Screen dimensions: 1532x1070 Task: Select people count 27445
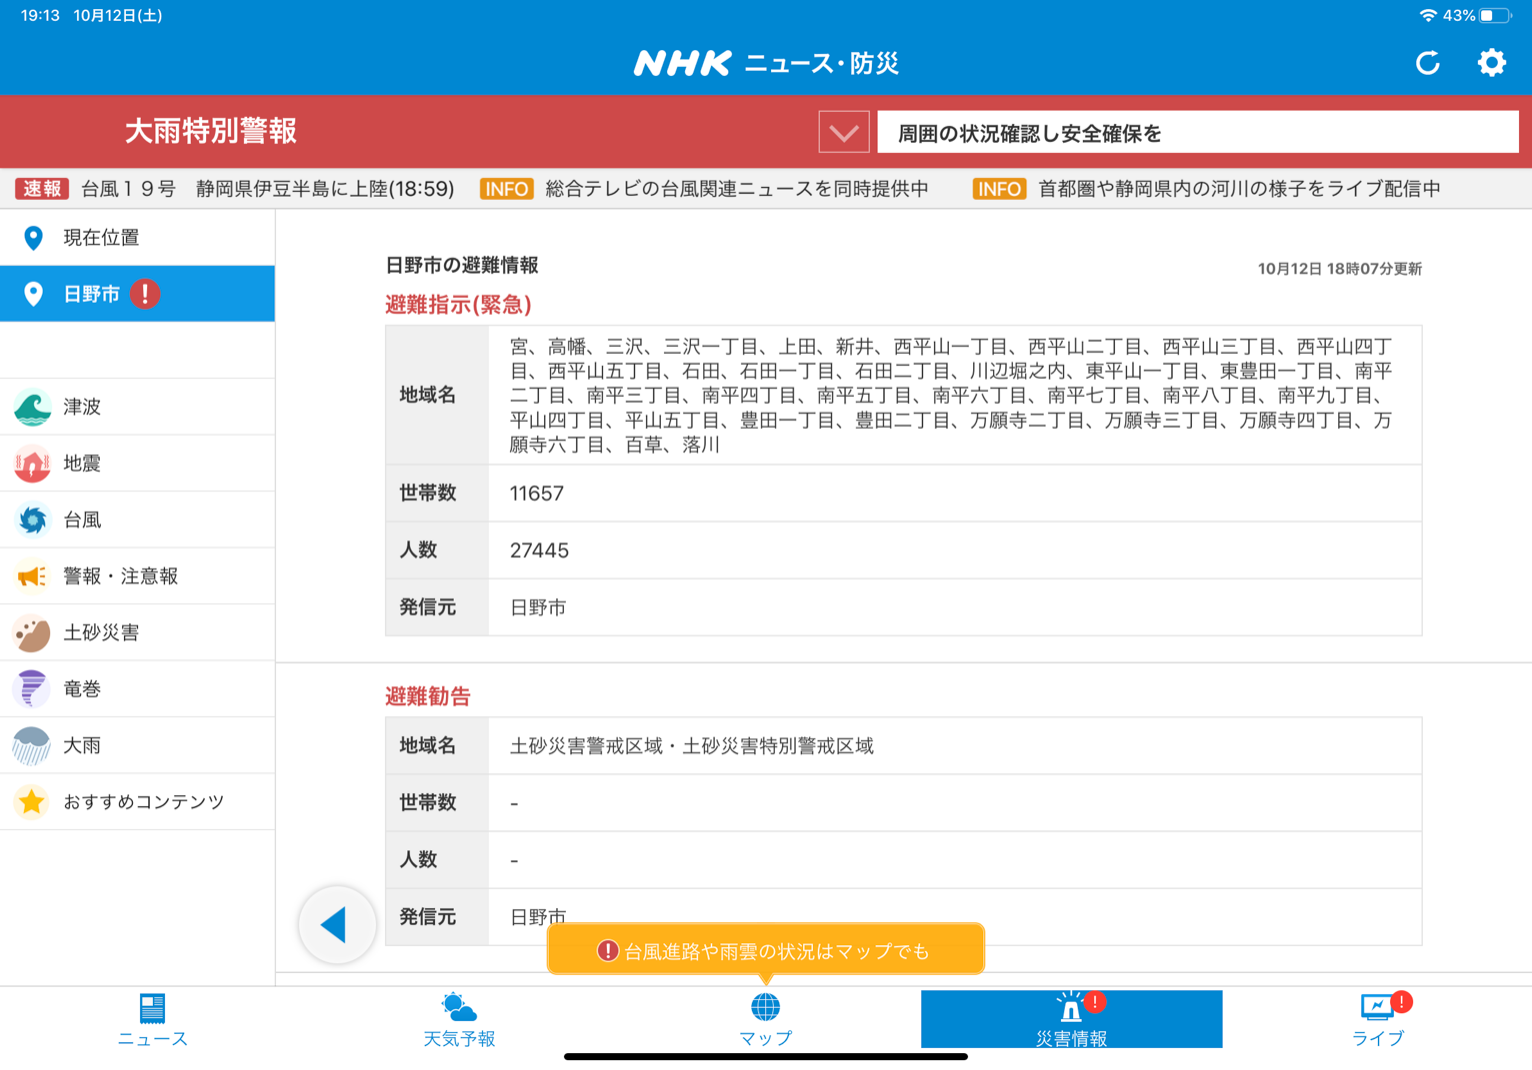[539, 550]
